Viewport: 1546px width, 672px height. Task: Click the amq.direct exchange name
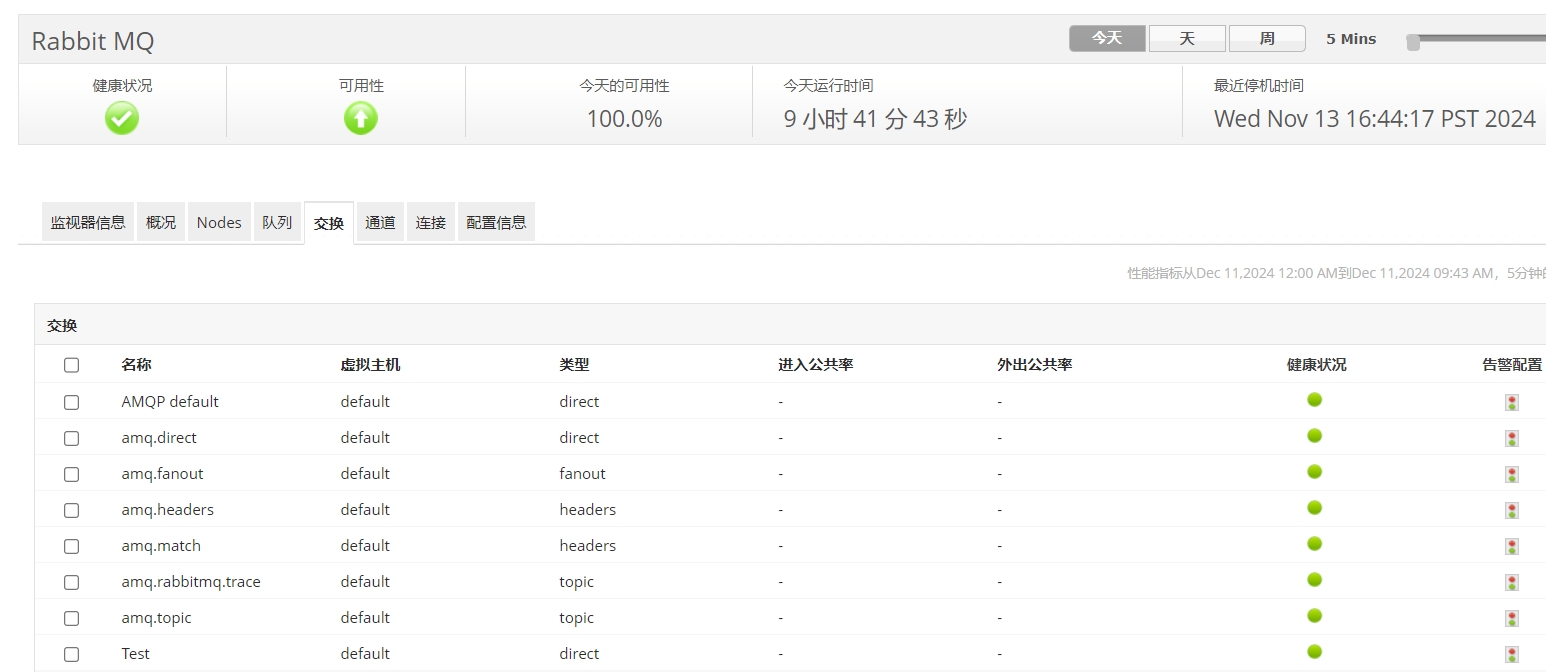click(x=159, y=438)
